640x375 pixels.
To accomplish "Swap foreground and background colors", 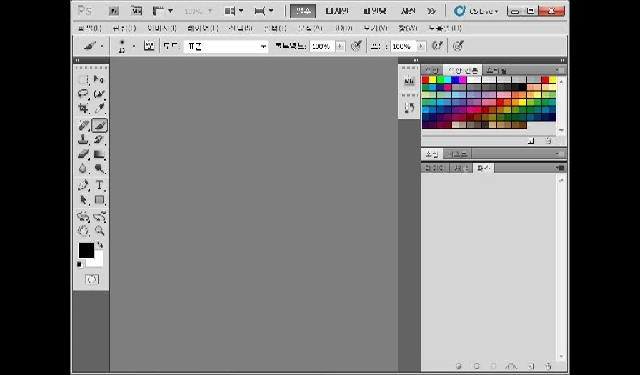I will 100,245.
